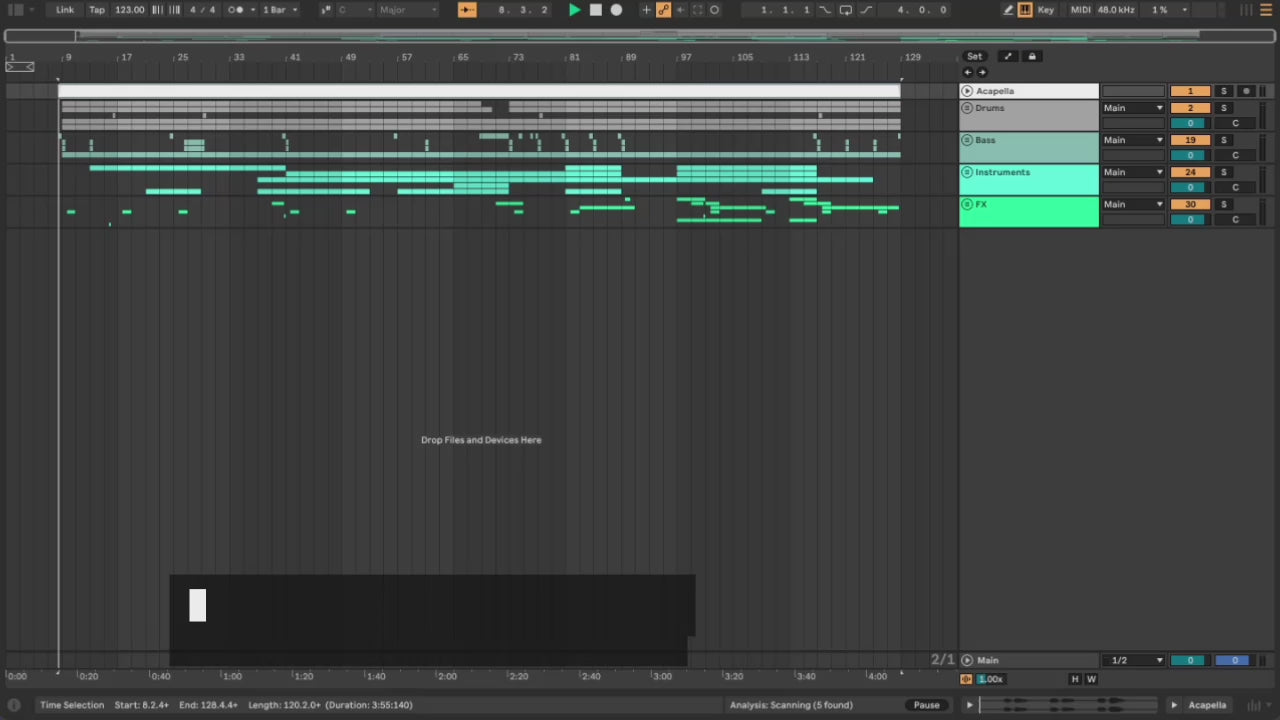
Task: Unfold the Drums group track
Action: [x=967, y=108]
